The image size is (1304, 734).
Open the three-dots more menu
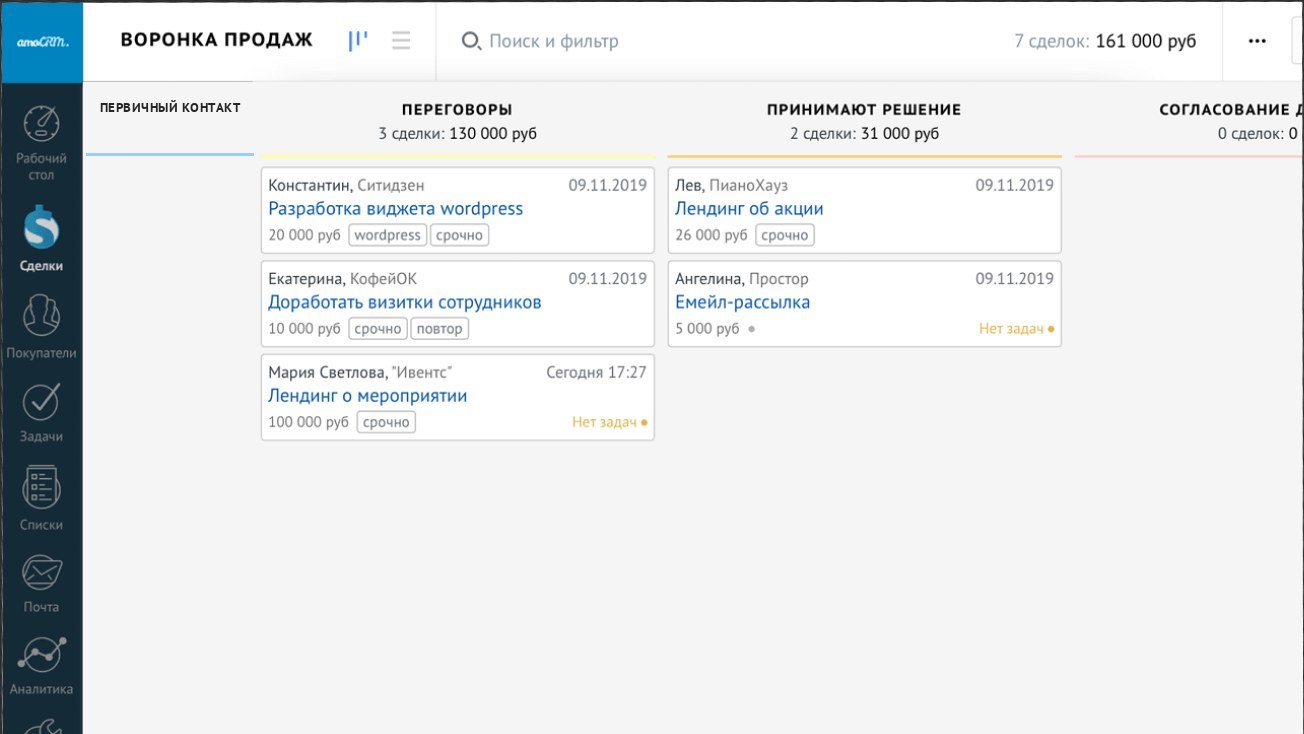click(1258, 41)
